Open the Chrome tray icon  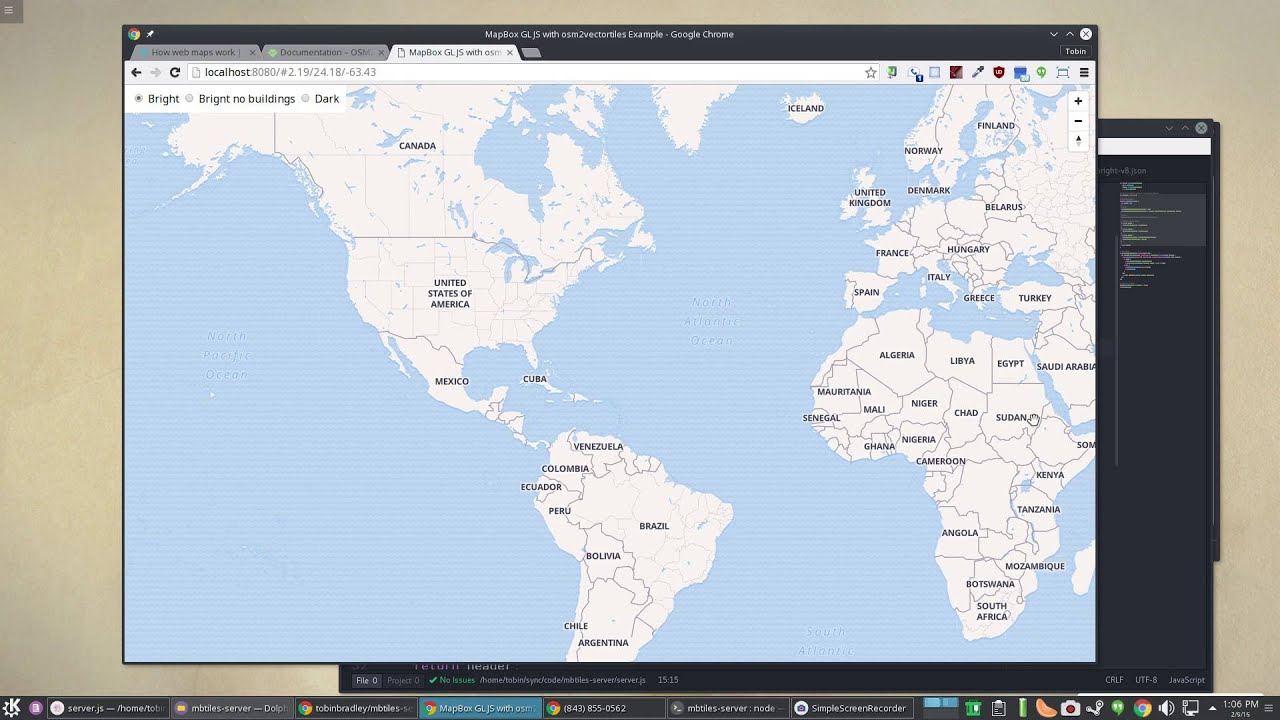tap(1142, 708)
